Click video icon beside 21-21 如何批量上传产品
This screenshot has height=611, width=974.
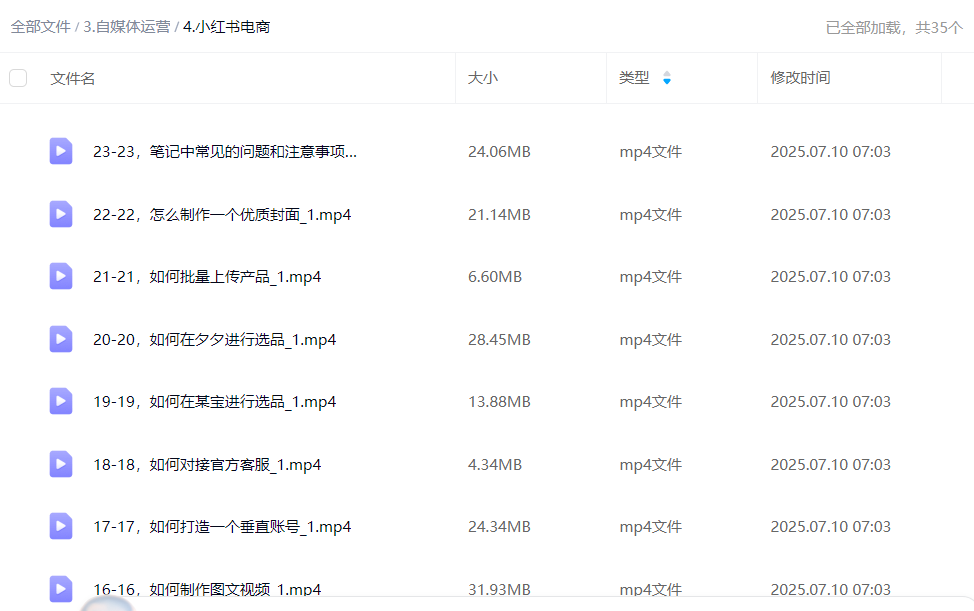click(61, 276)
